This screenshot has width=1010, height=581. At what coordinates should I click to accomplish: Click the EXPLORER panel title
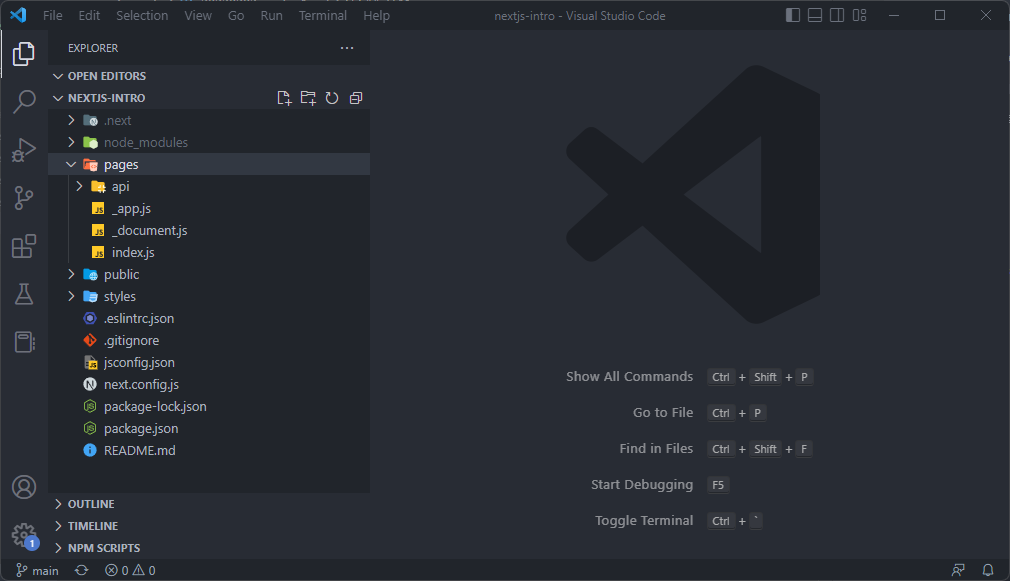click(x=93, y=48)
